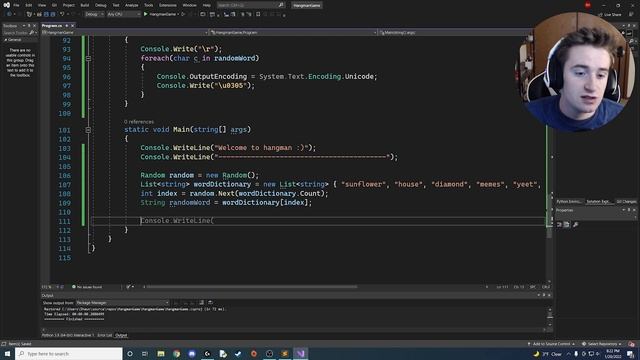This screenshot has height=360, width=640.
Task: Click the Categorized icon in Properties panel
Action: coord(560,224)
